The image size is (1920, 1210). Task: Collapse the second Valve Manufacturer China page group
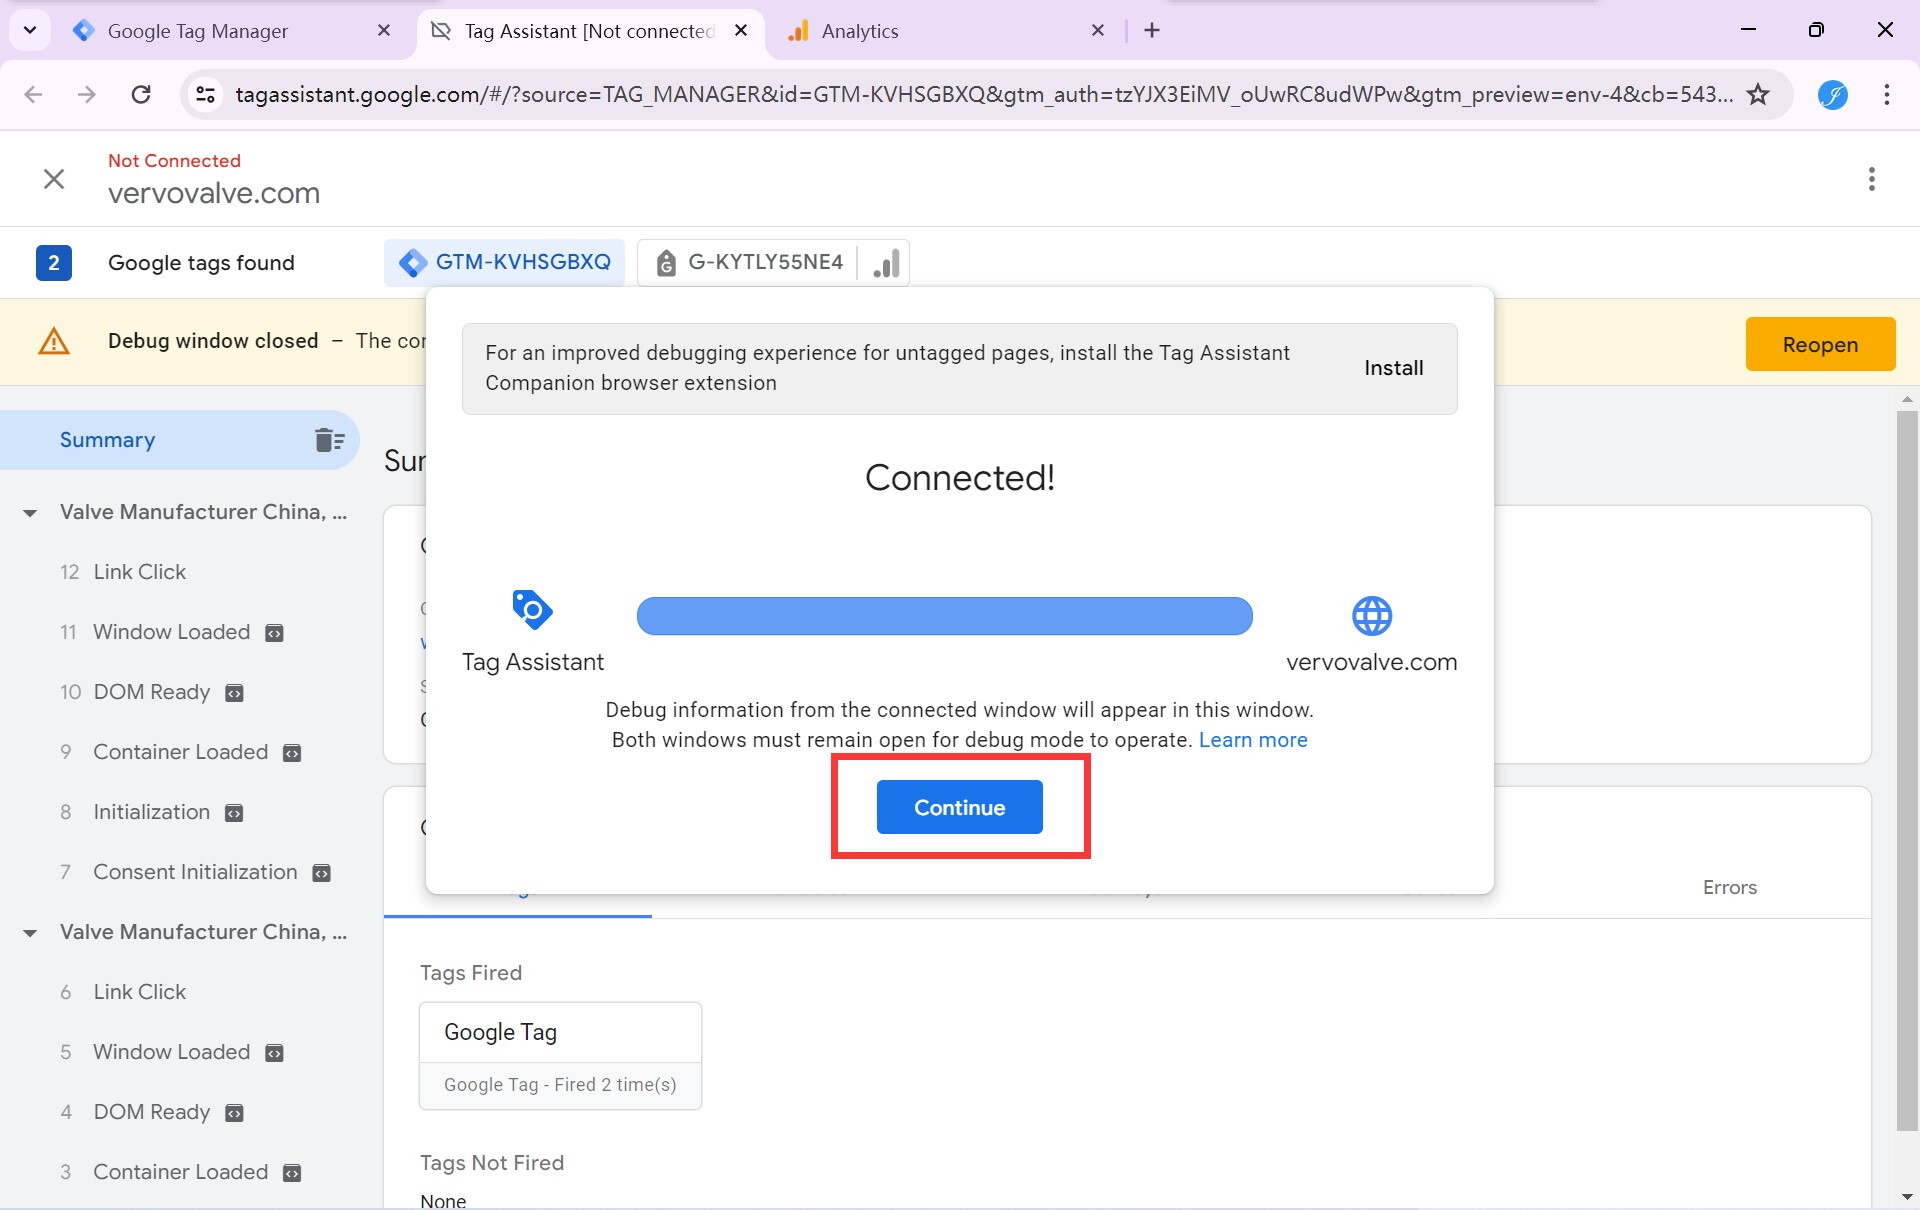(x=30, y=933)
